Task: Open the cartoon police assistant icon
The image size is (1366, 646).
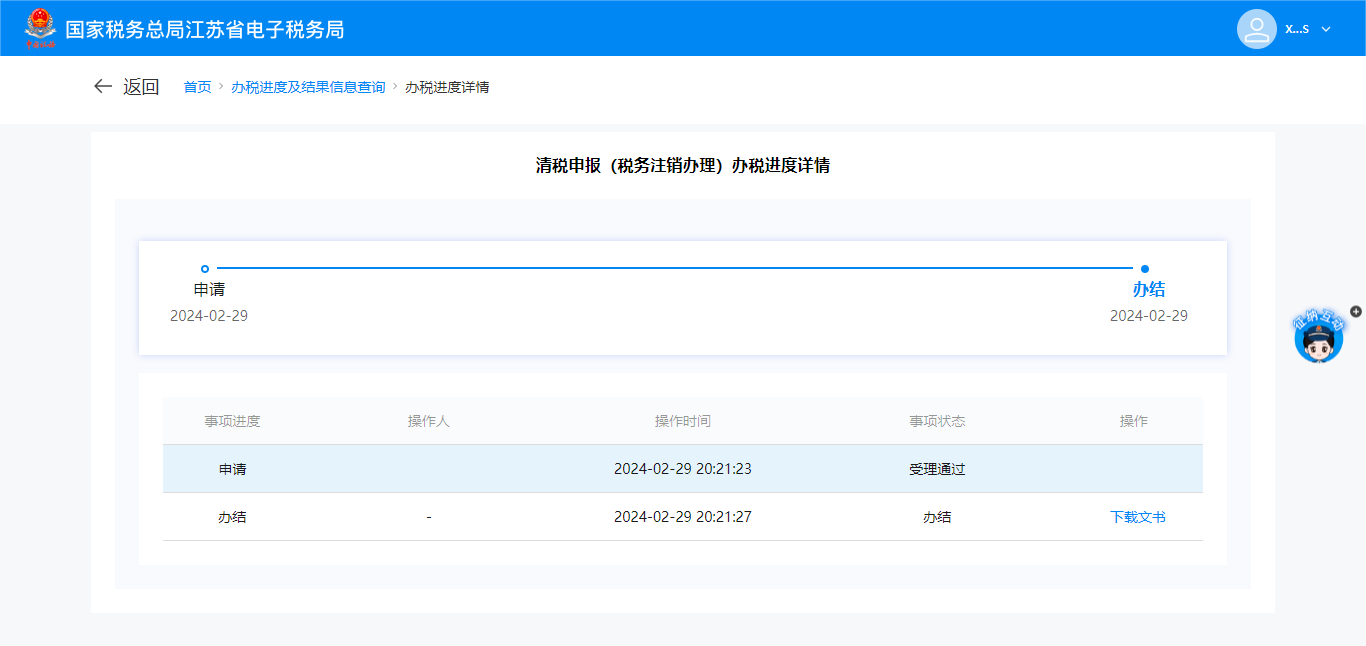Action: 1318,338
